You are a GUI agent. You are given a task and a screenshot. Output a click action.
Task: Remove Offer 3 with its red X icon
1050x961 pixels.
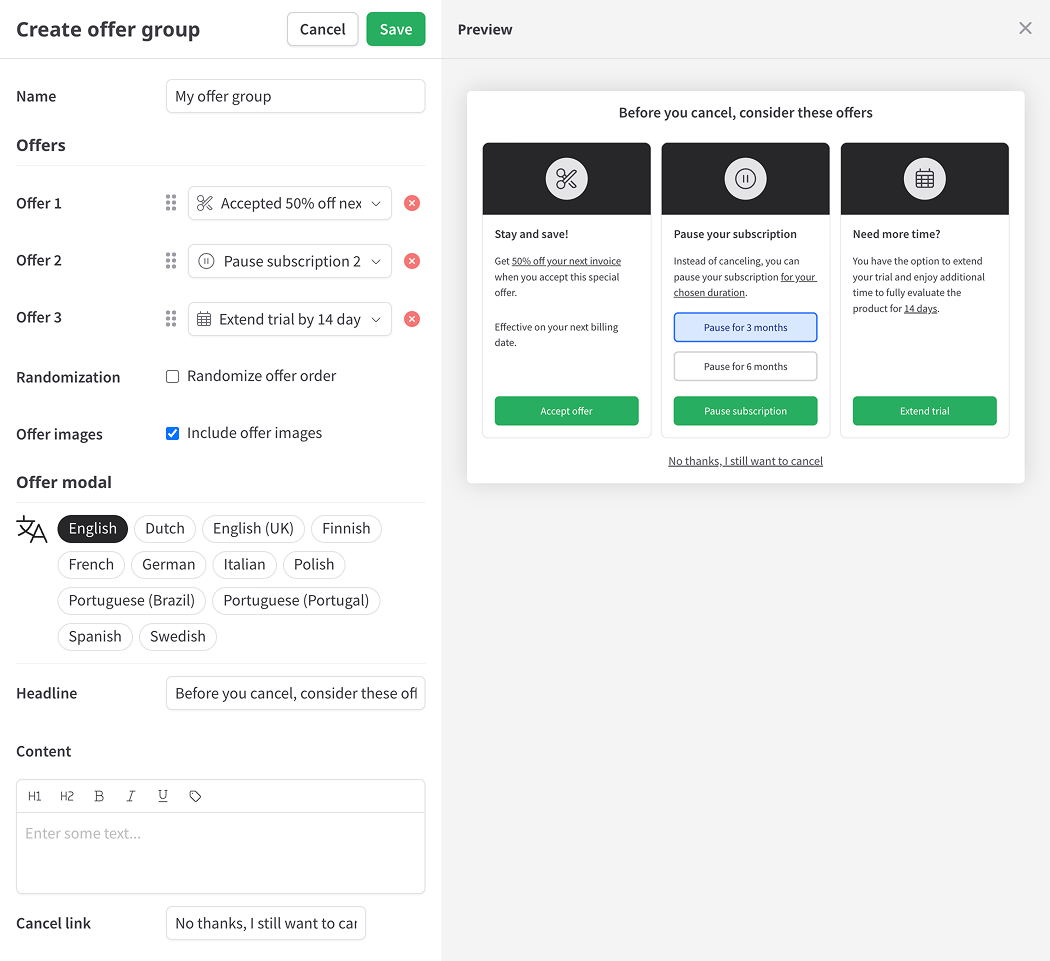pos(411,319)
